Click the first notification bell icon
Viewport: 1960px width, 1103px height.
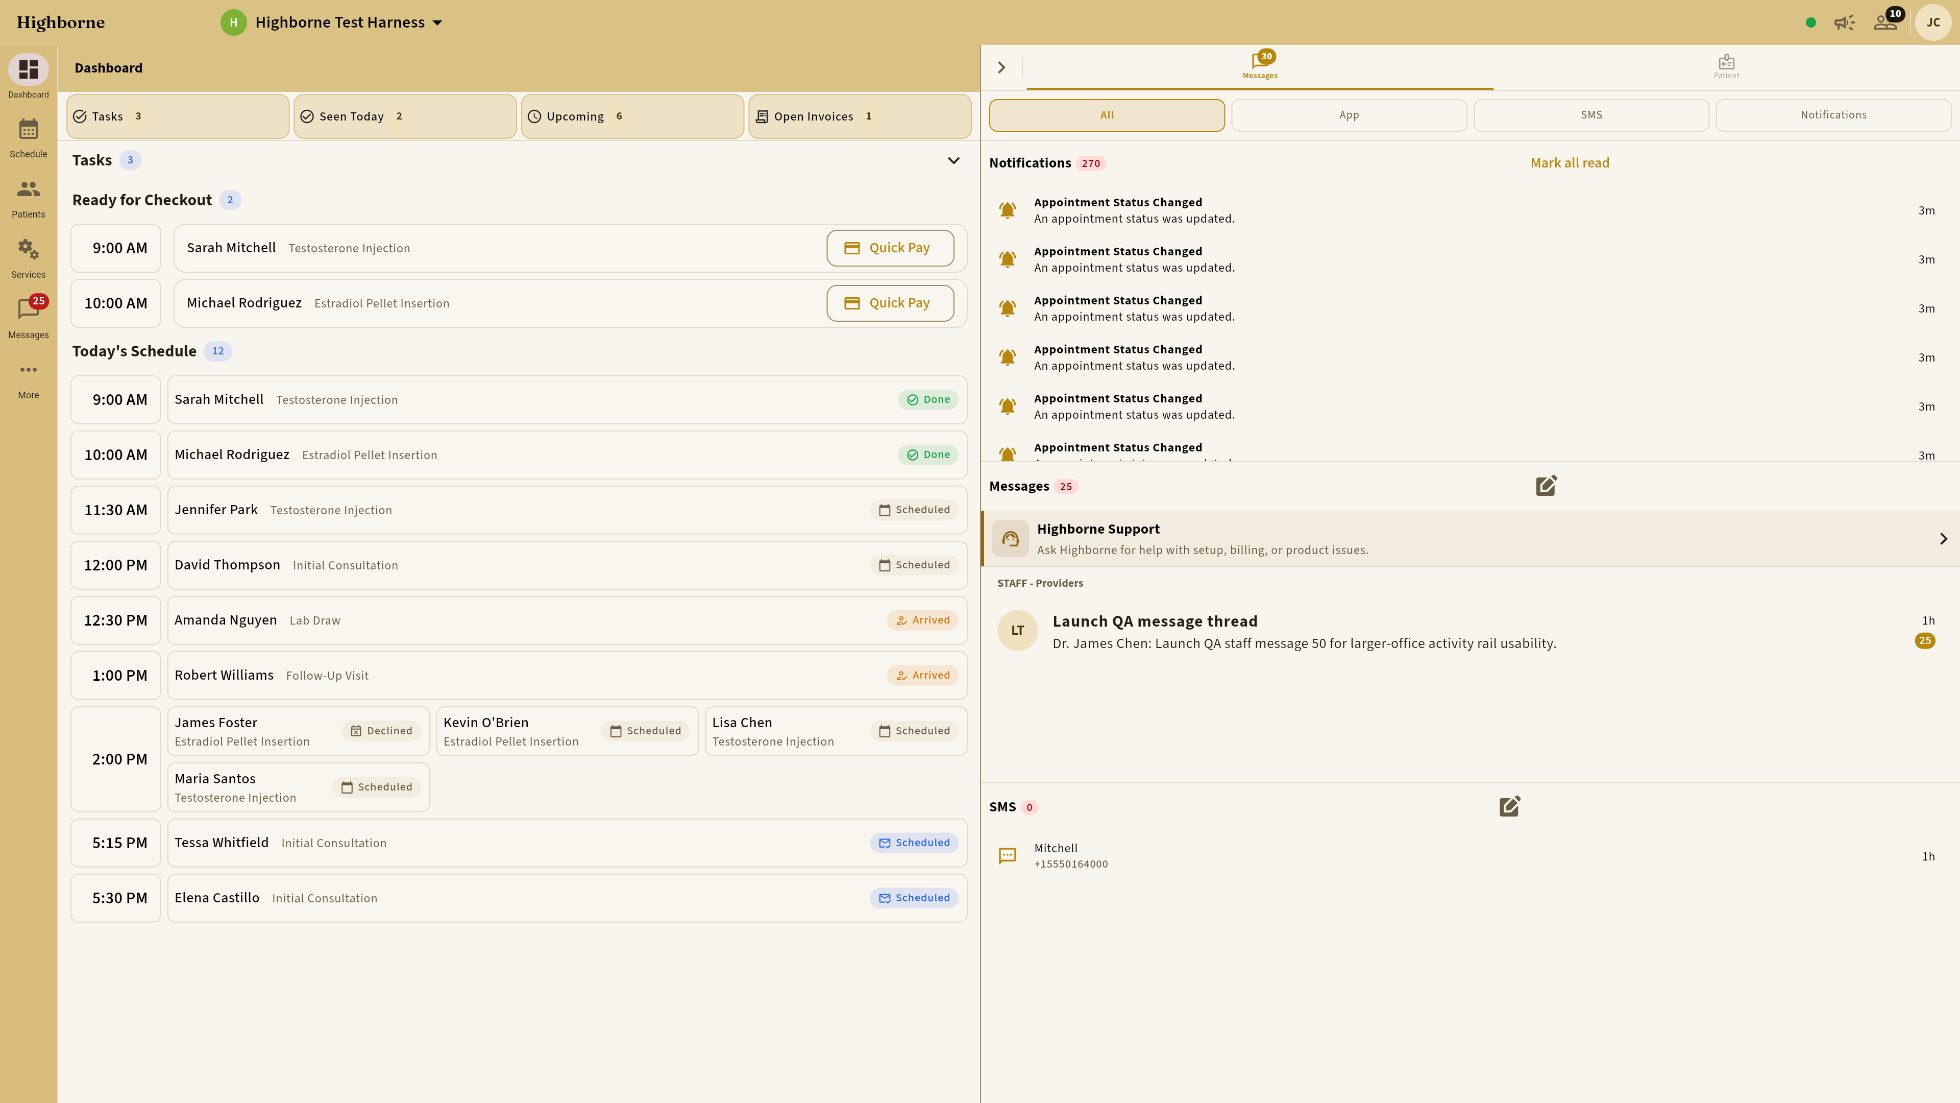point(1007,210)
